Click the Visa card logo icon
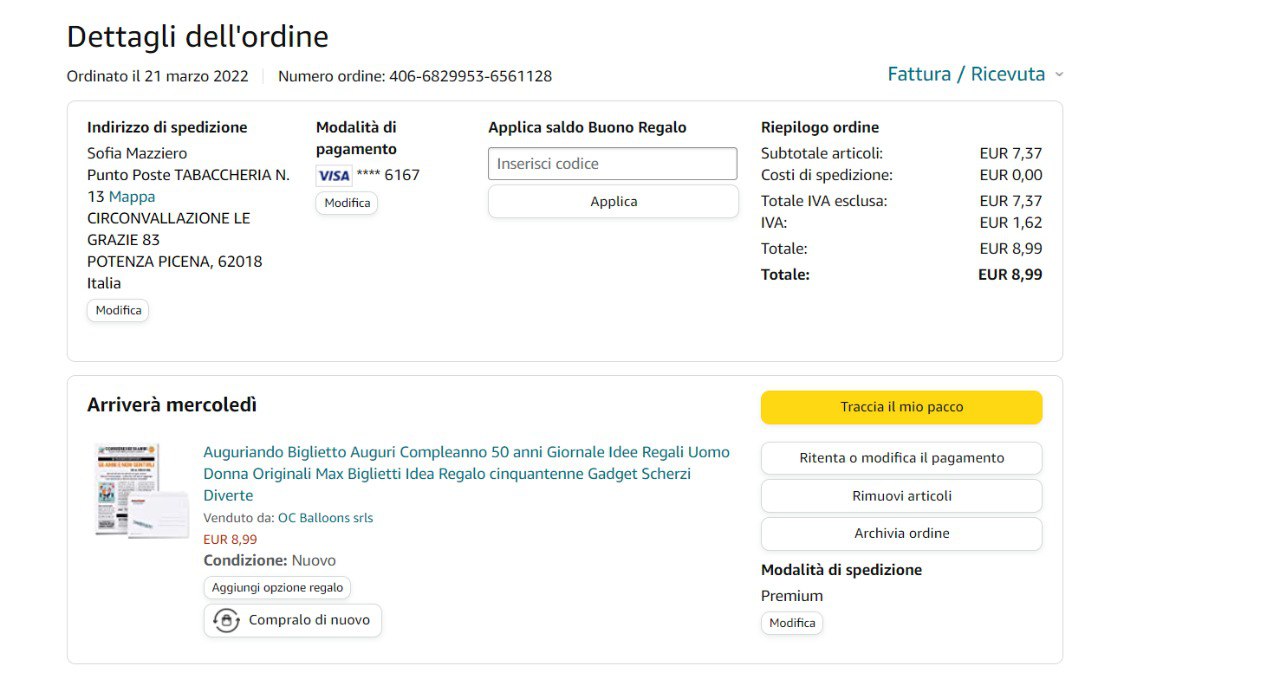 (334, 176)
